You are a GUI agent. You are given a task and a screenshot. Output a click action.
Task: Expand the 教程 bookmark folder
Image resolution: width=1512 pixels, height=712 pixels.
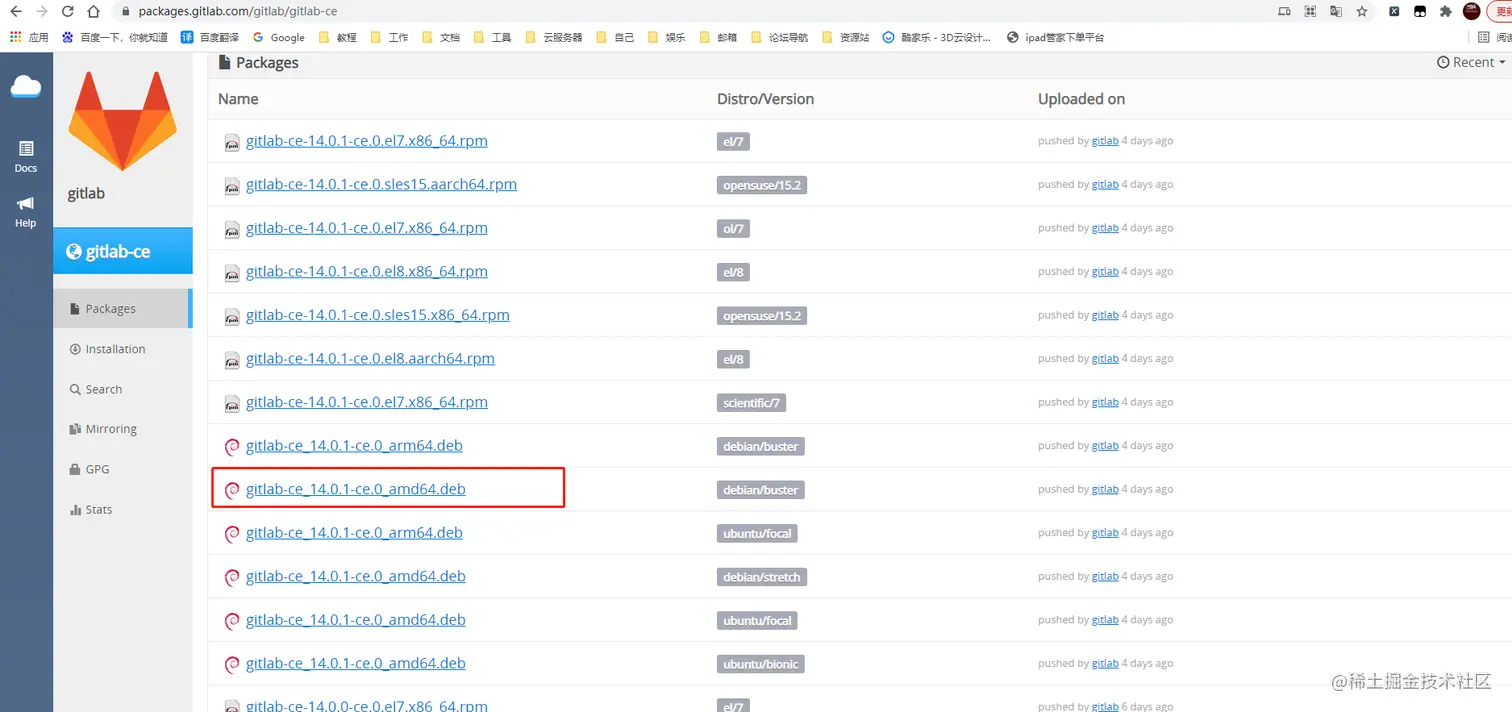(x=337, y=37)
